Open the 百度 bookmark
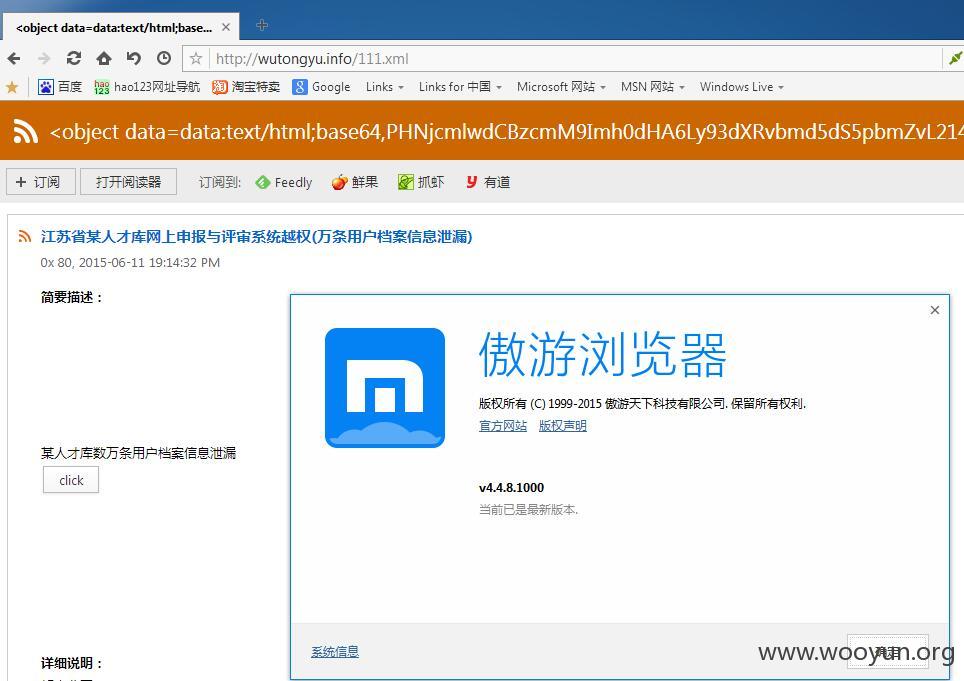 (60, 87)
